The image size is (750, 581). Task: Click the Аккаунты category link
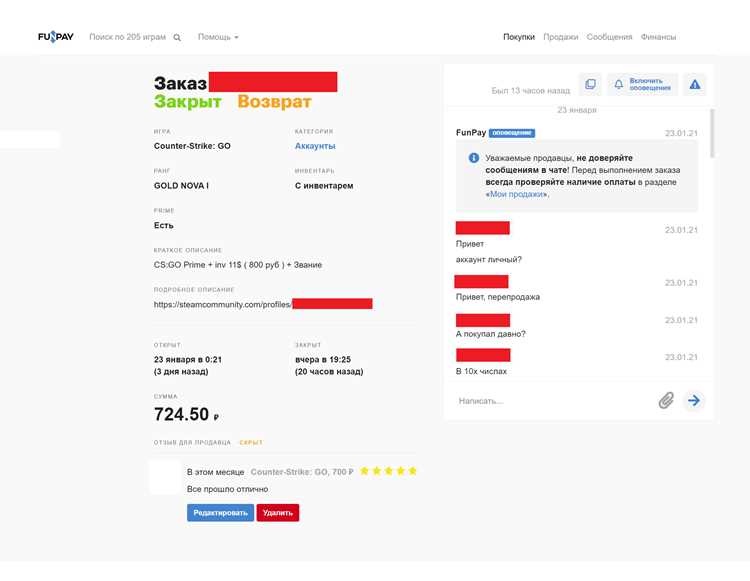click(x=315, y=146)
